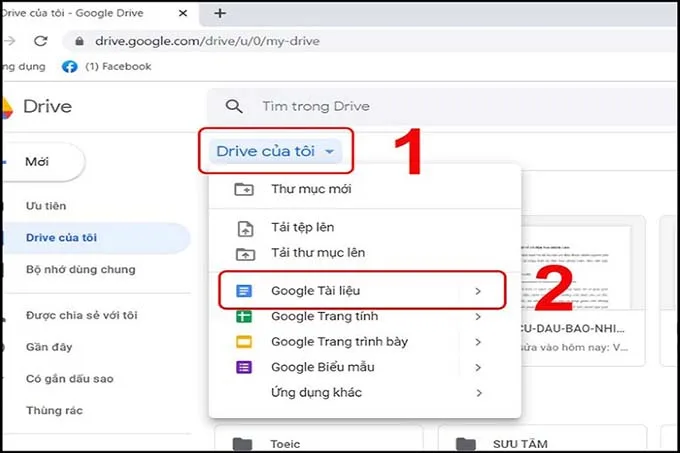This screenshot has width=680, height=453.
Task: Select Google Trang trình bày menu entry
Action: 365,342
